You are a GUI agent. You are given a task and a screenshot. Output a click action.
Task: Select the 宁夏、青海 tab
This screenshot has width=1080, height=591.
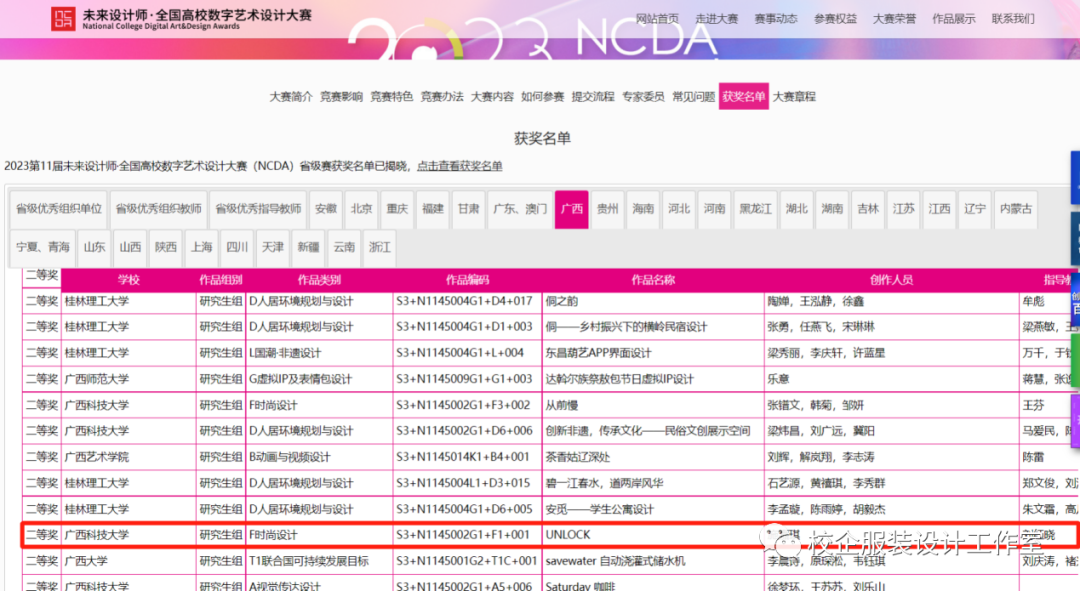coord(43,247)
